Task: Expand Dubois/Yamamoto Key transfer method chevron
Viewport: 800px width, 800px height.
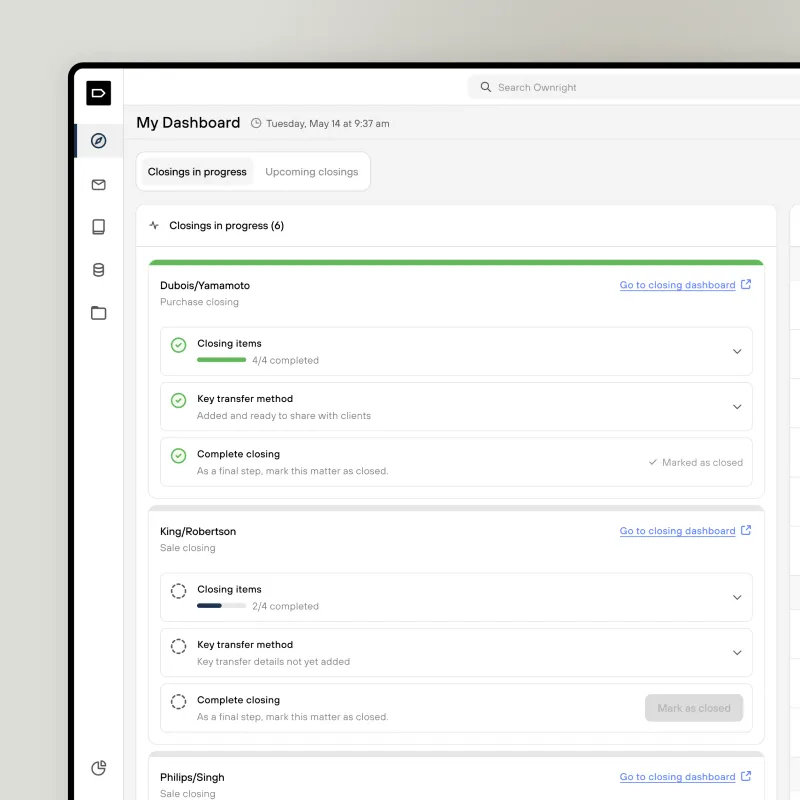Action: tap(737, 407)
